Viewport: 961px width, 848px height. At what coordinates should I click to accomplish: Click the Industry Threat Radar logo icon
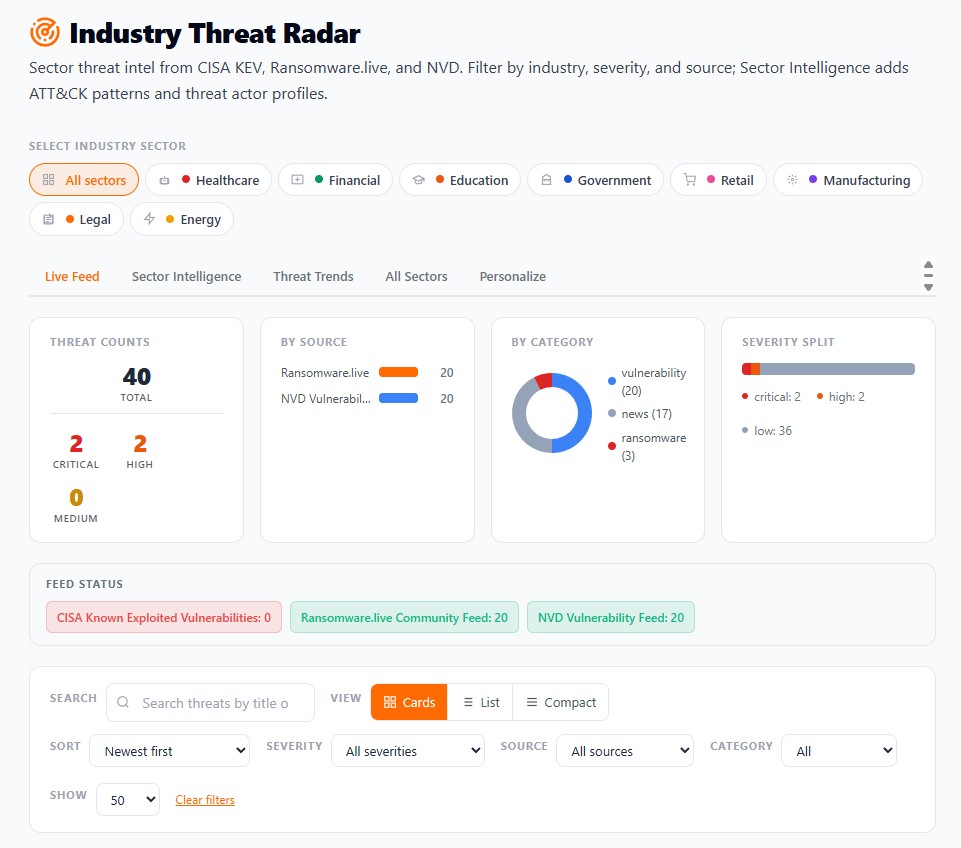pos(41,31)
